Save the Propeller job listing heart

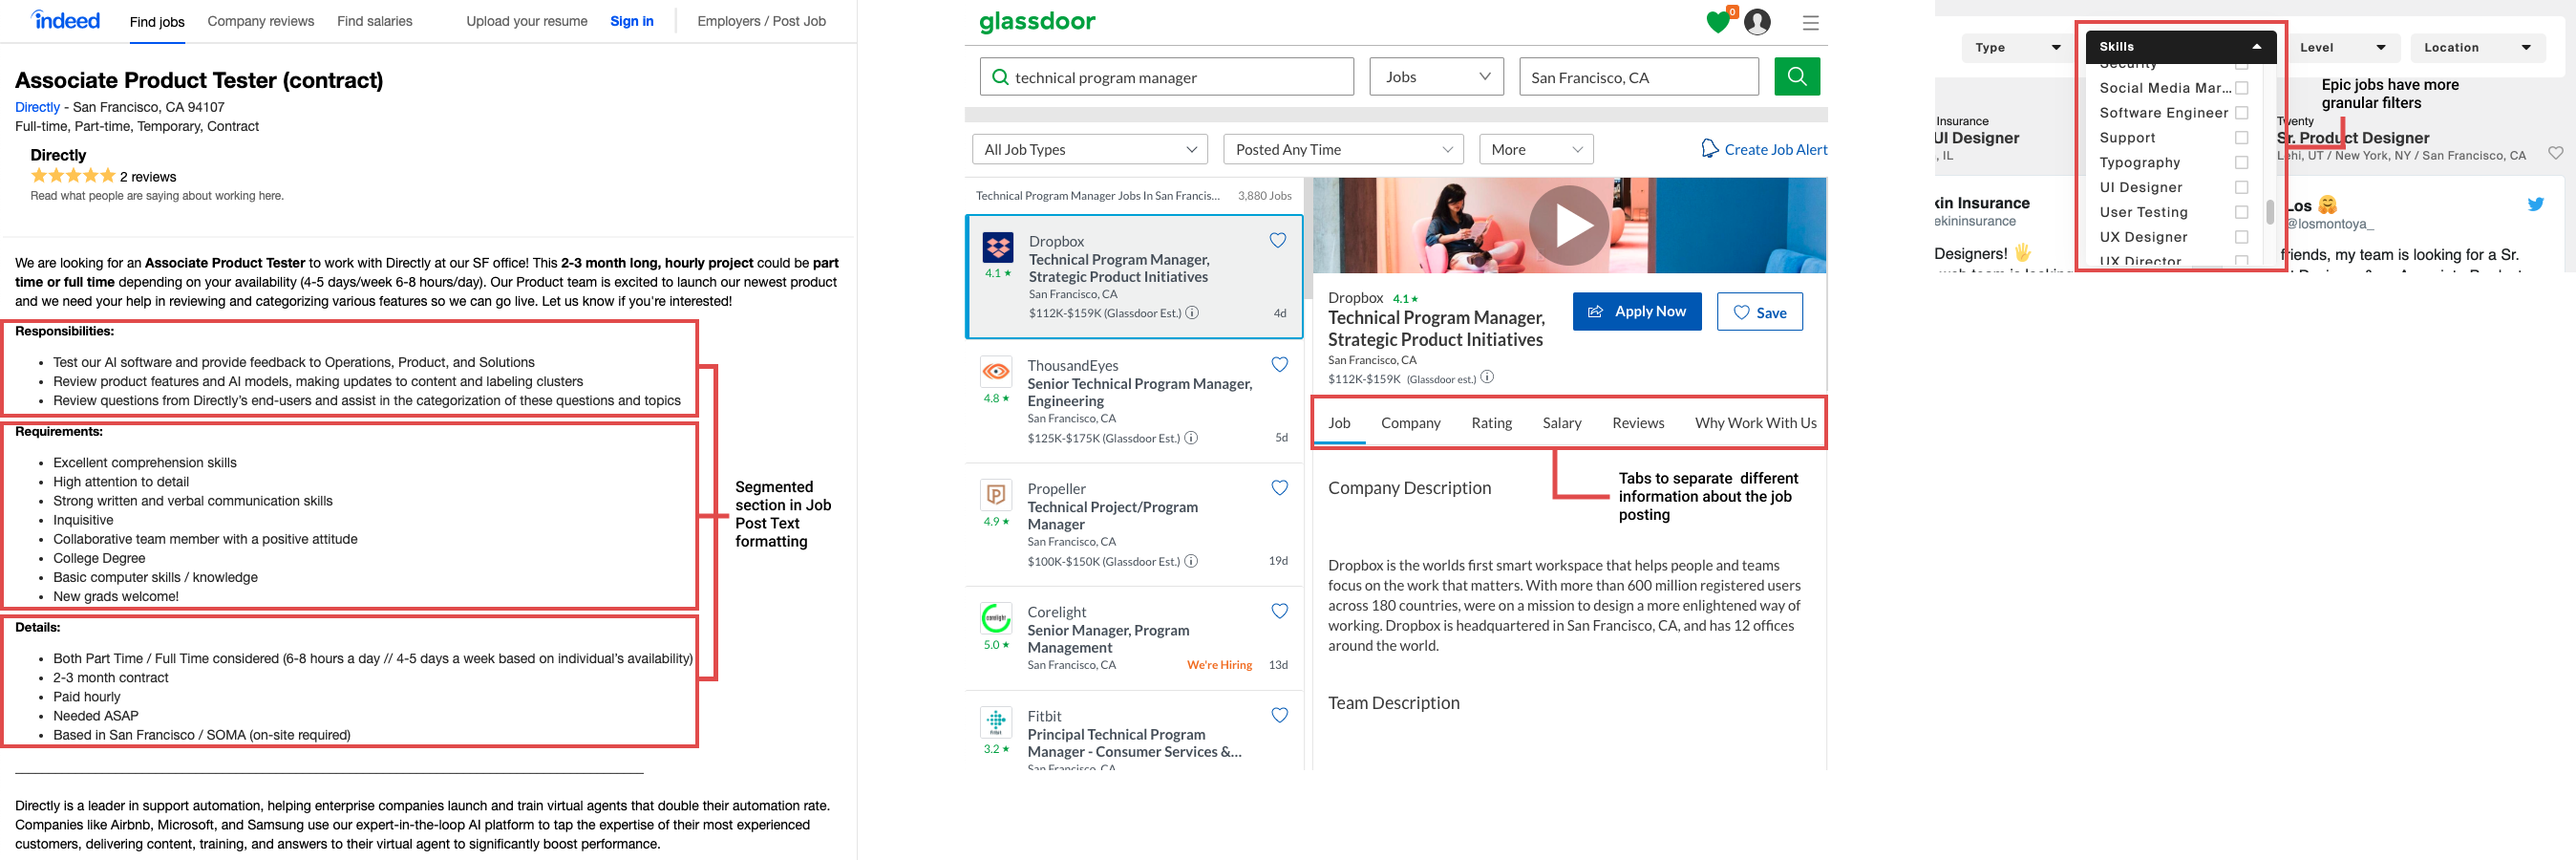(1279, 487)
